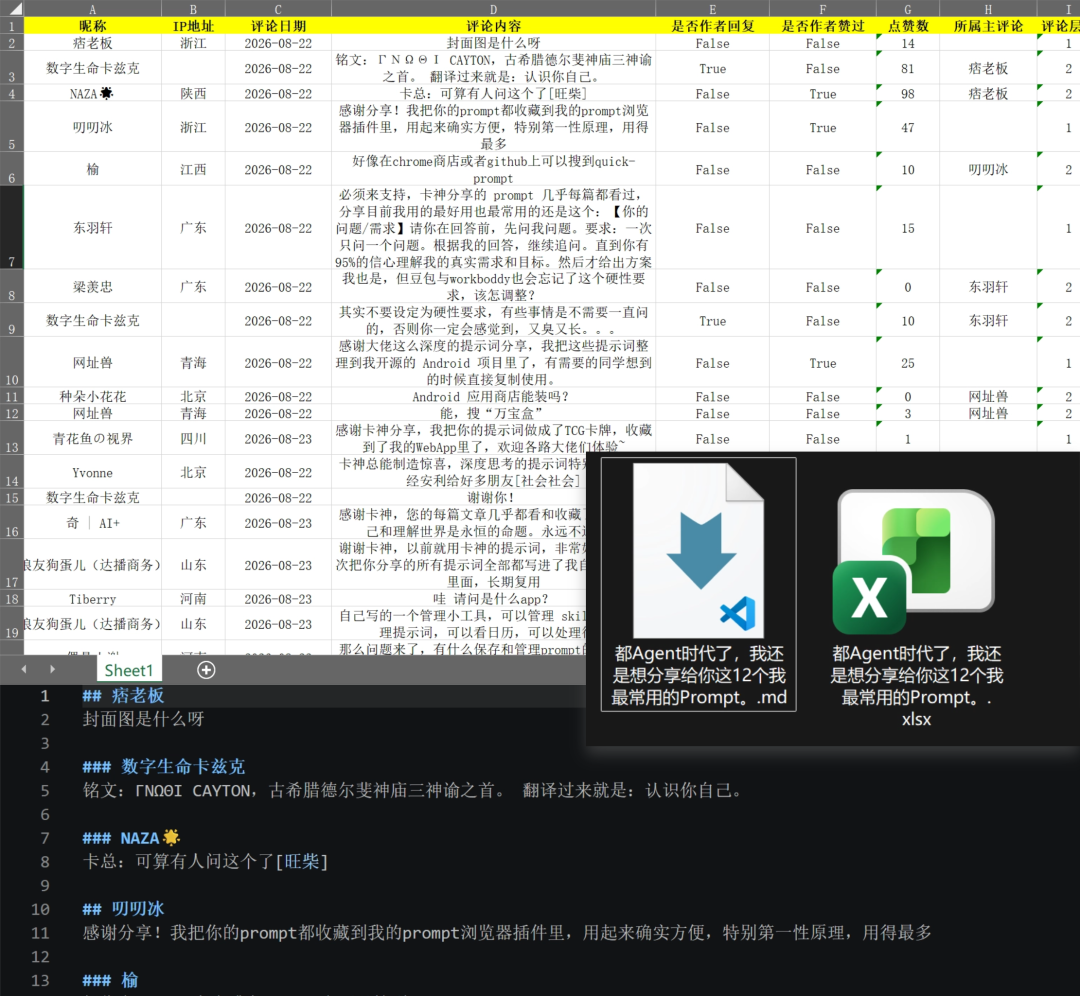1080x996 pixels.
Task: Select row 7 header
Action: [12, 227]
